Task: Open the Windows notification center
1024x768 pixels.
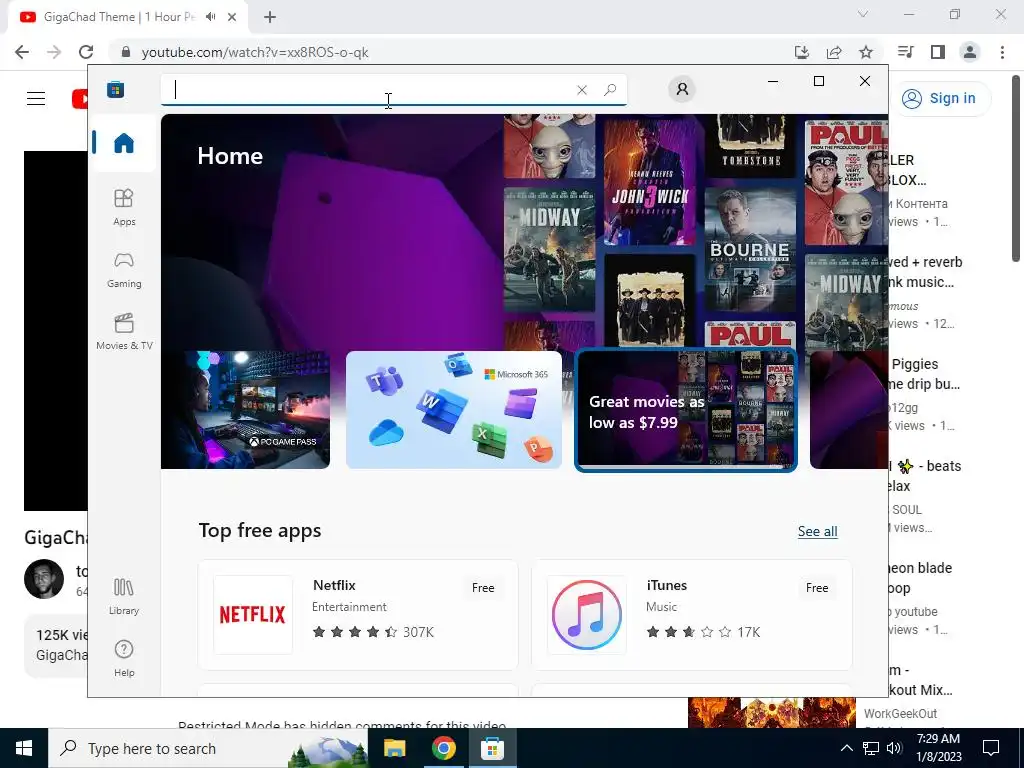Action: click(991, 748)
